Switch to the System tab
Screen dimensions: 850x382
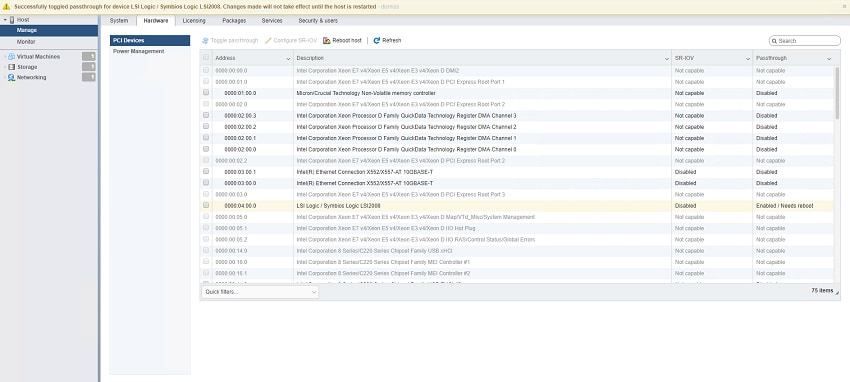[x=119, y=21]
